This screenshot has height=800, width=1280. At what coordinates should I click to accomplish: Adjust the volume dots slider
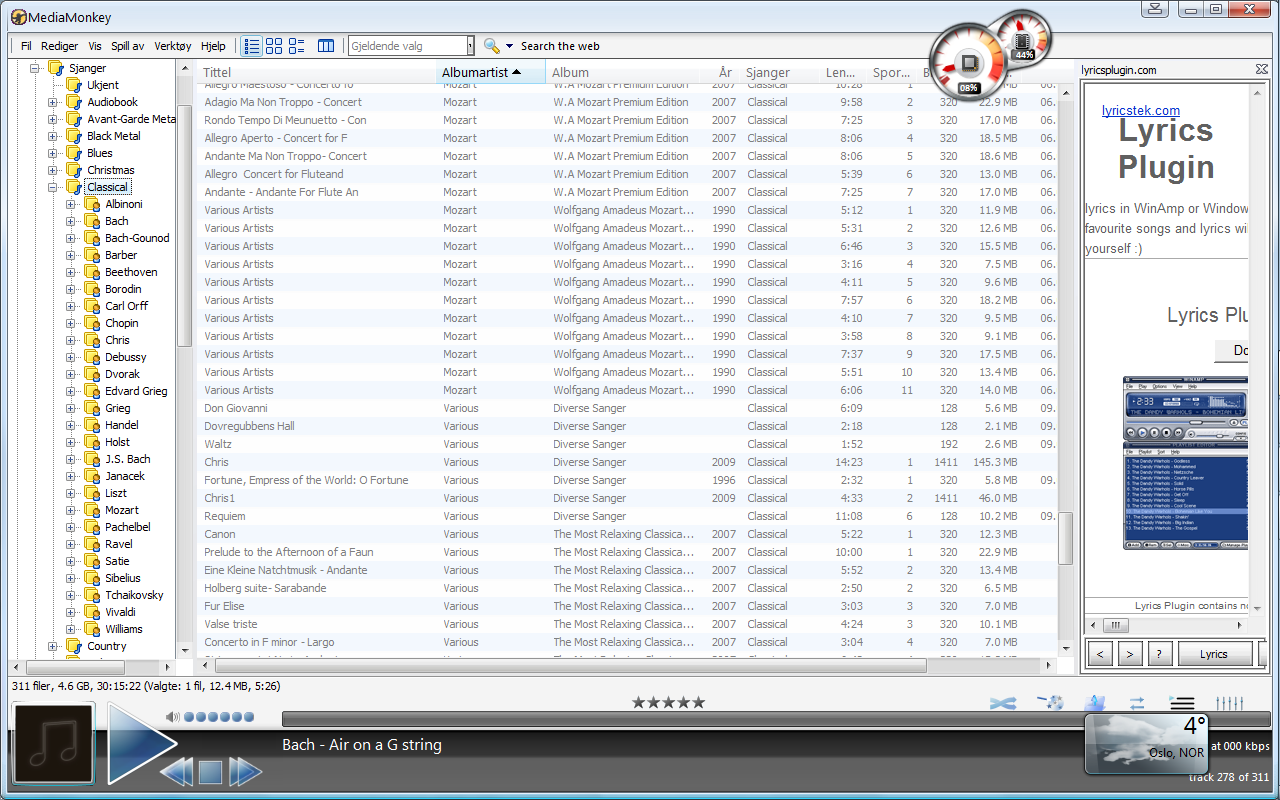[x=219, y=716]
